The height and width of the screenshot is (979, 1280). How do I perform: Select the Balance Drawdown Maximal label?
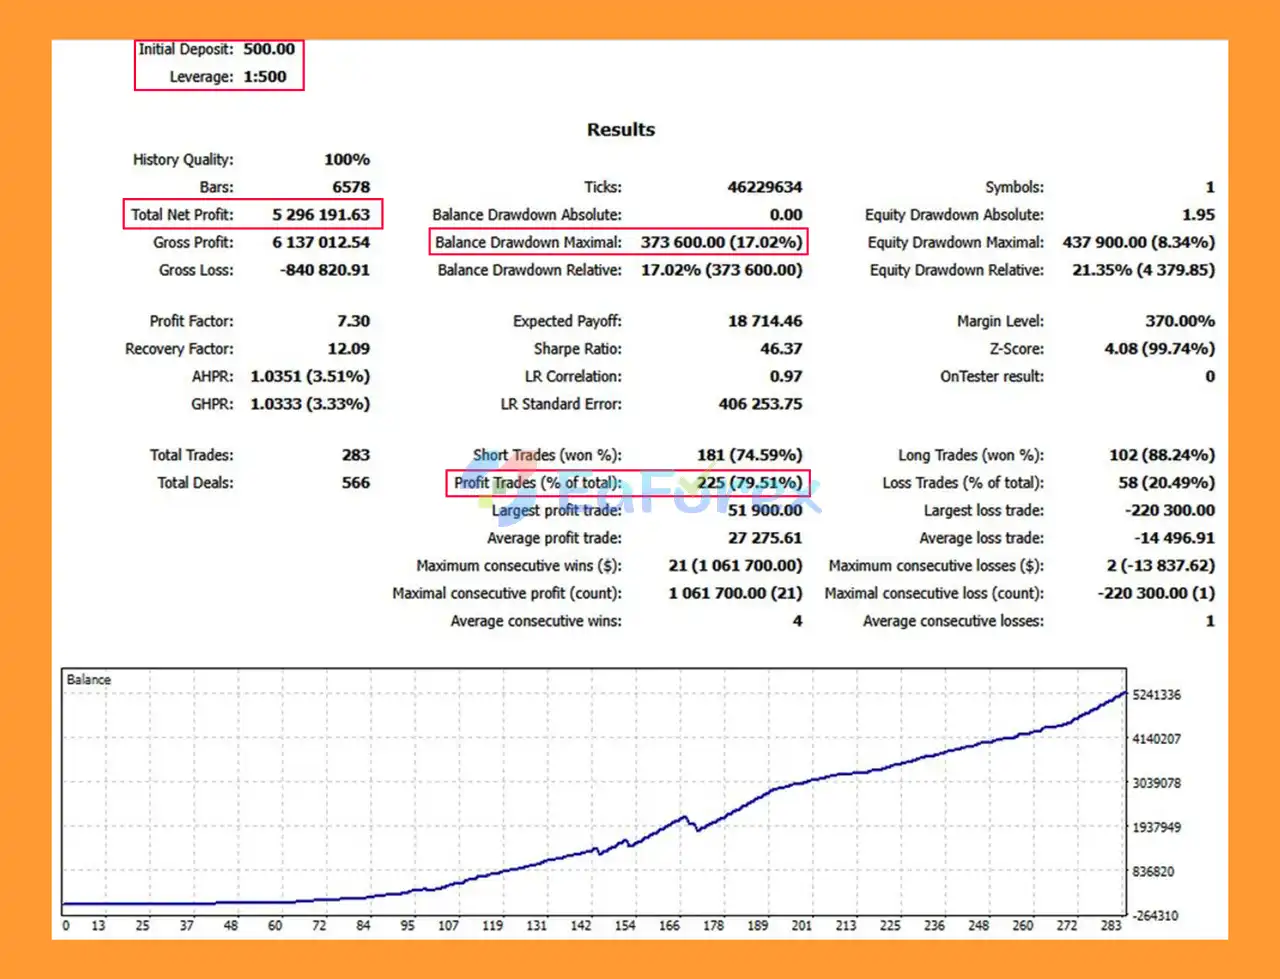[x=528, y=242]
